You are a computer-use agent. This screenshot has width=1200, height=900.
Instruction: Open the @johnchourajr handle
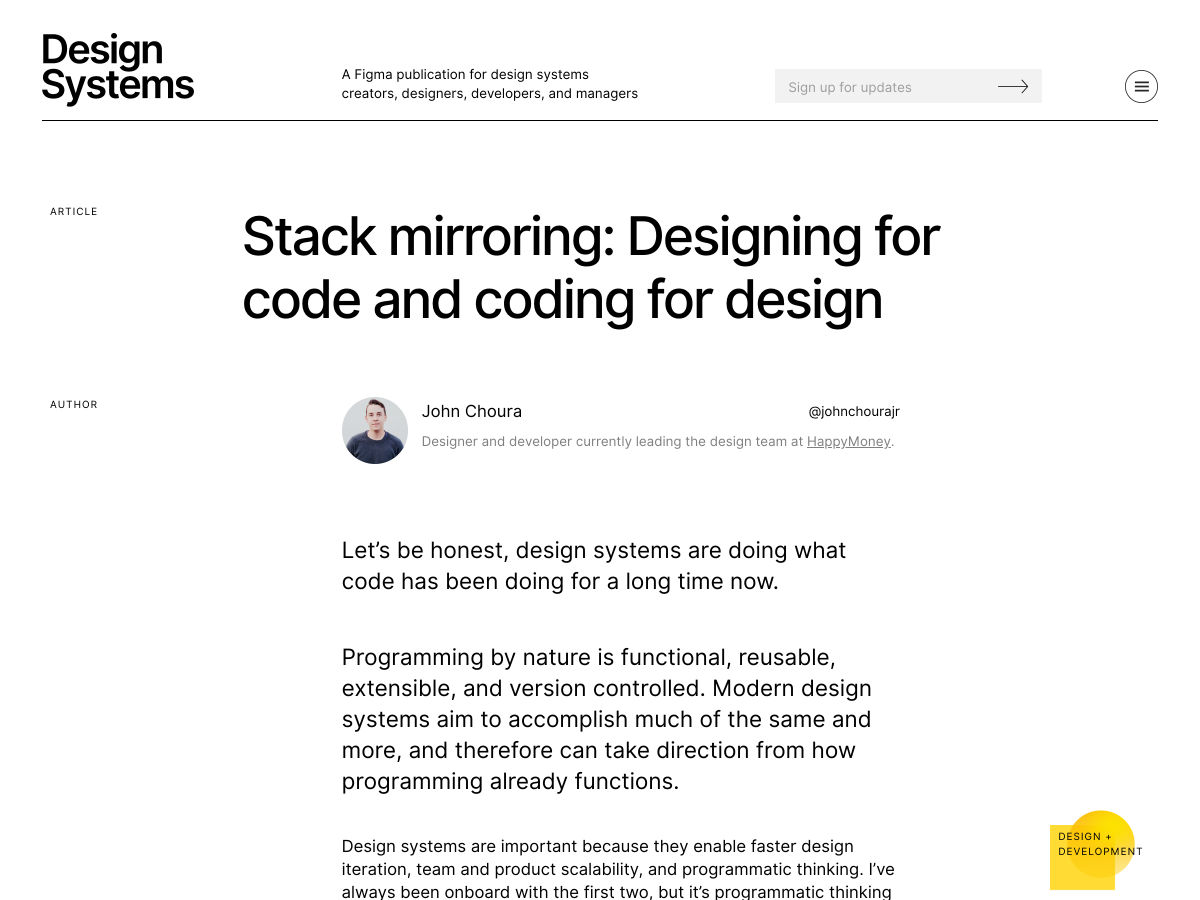854,411
